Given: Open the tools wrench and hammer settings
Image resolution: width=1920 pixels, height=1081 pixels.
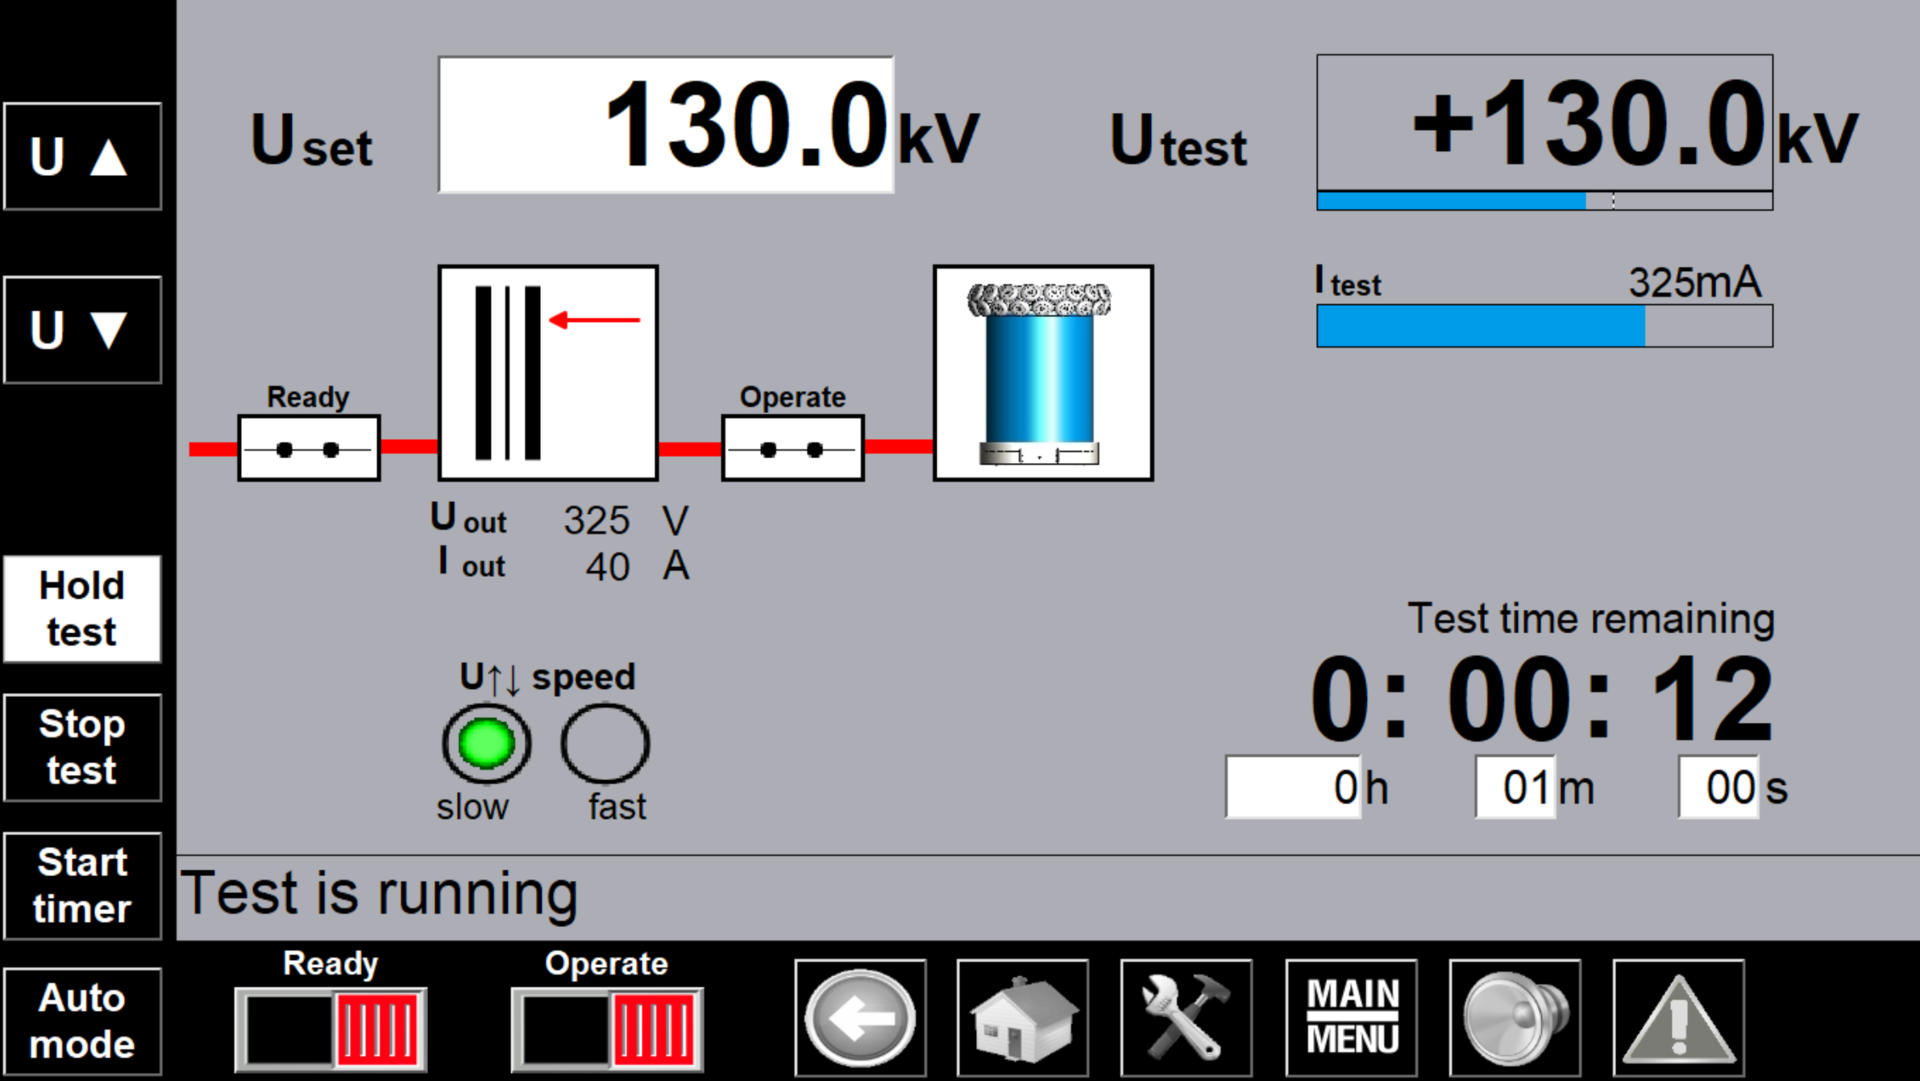Looking at the screenshot, I should (1186, 1018).
